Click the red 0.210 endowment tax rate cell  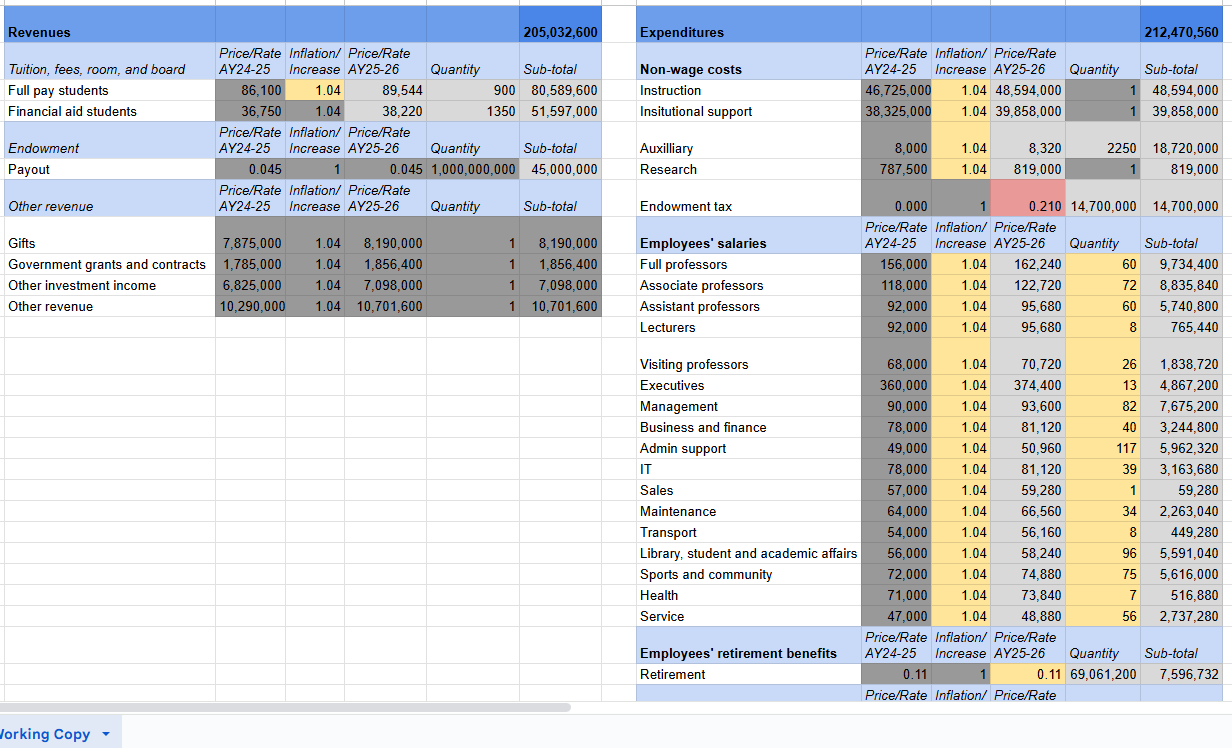(1029, 198)
